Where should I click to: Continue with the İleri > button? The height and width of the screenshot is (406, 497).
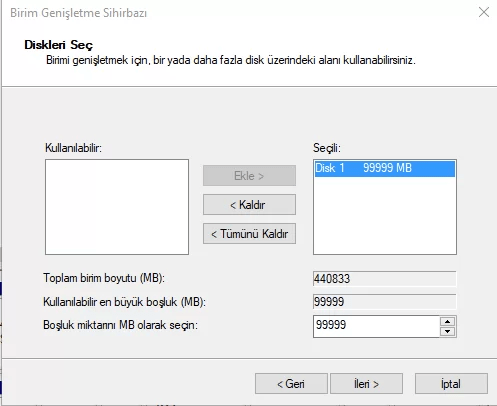(x=366, y=384)
